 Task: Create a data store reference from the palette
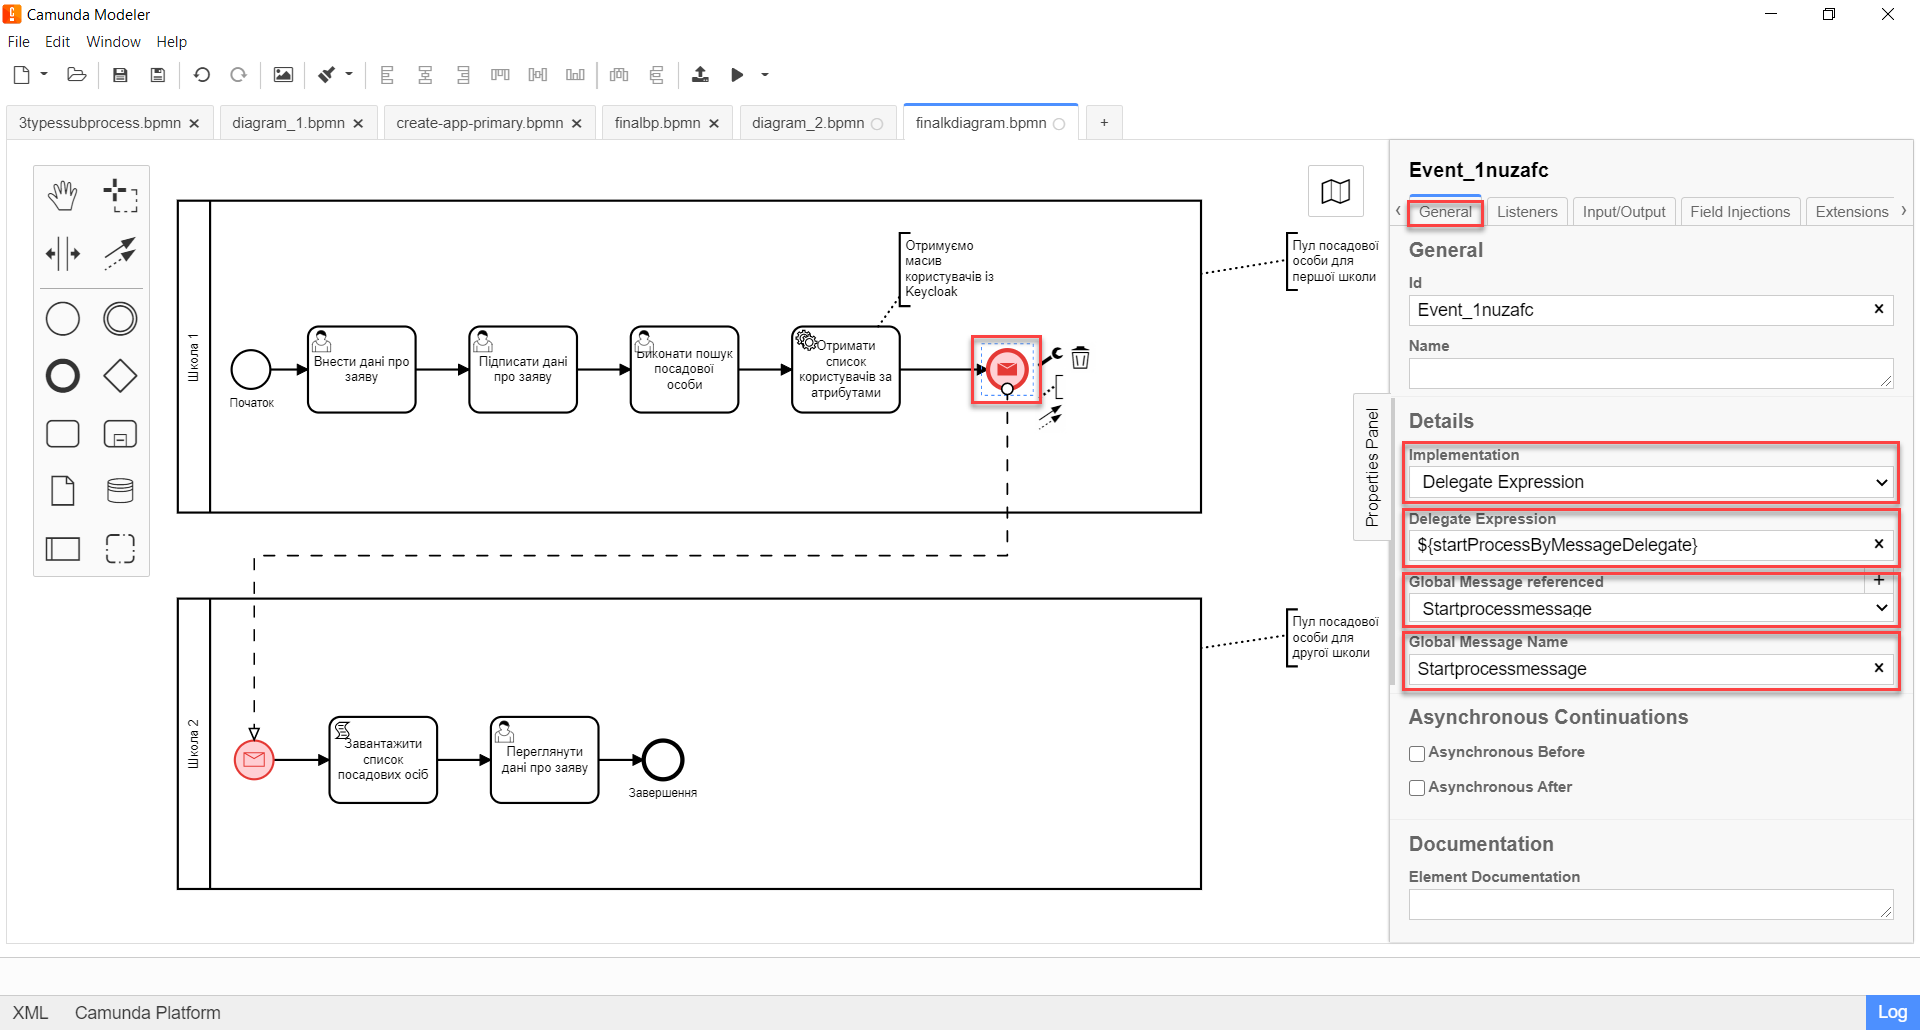(x=120, y=491)
